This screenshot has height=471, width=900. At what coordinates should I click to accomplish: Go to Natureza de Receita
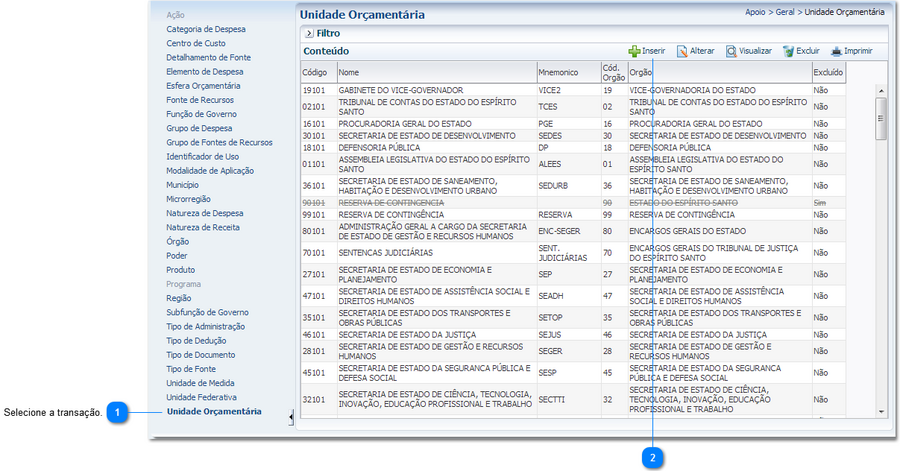pyautogui.click(x=203, y=227)
